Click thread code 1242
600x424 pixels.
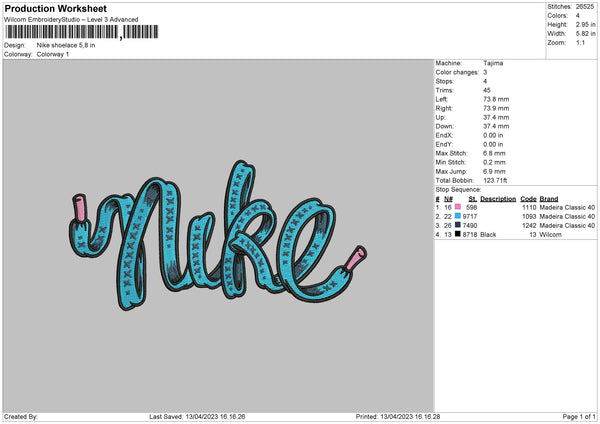(529, 225)
